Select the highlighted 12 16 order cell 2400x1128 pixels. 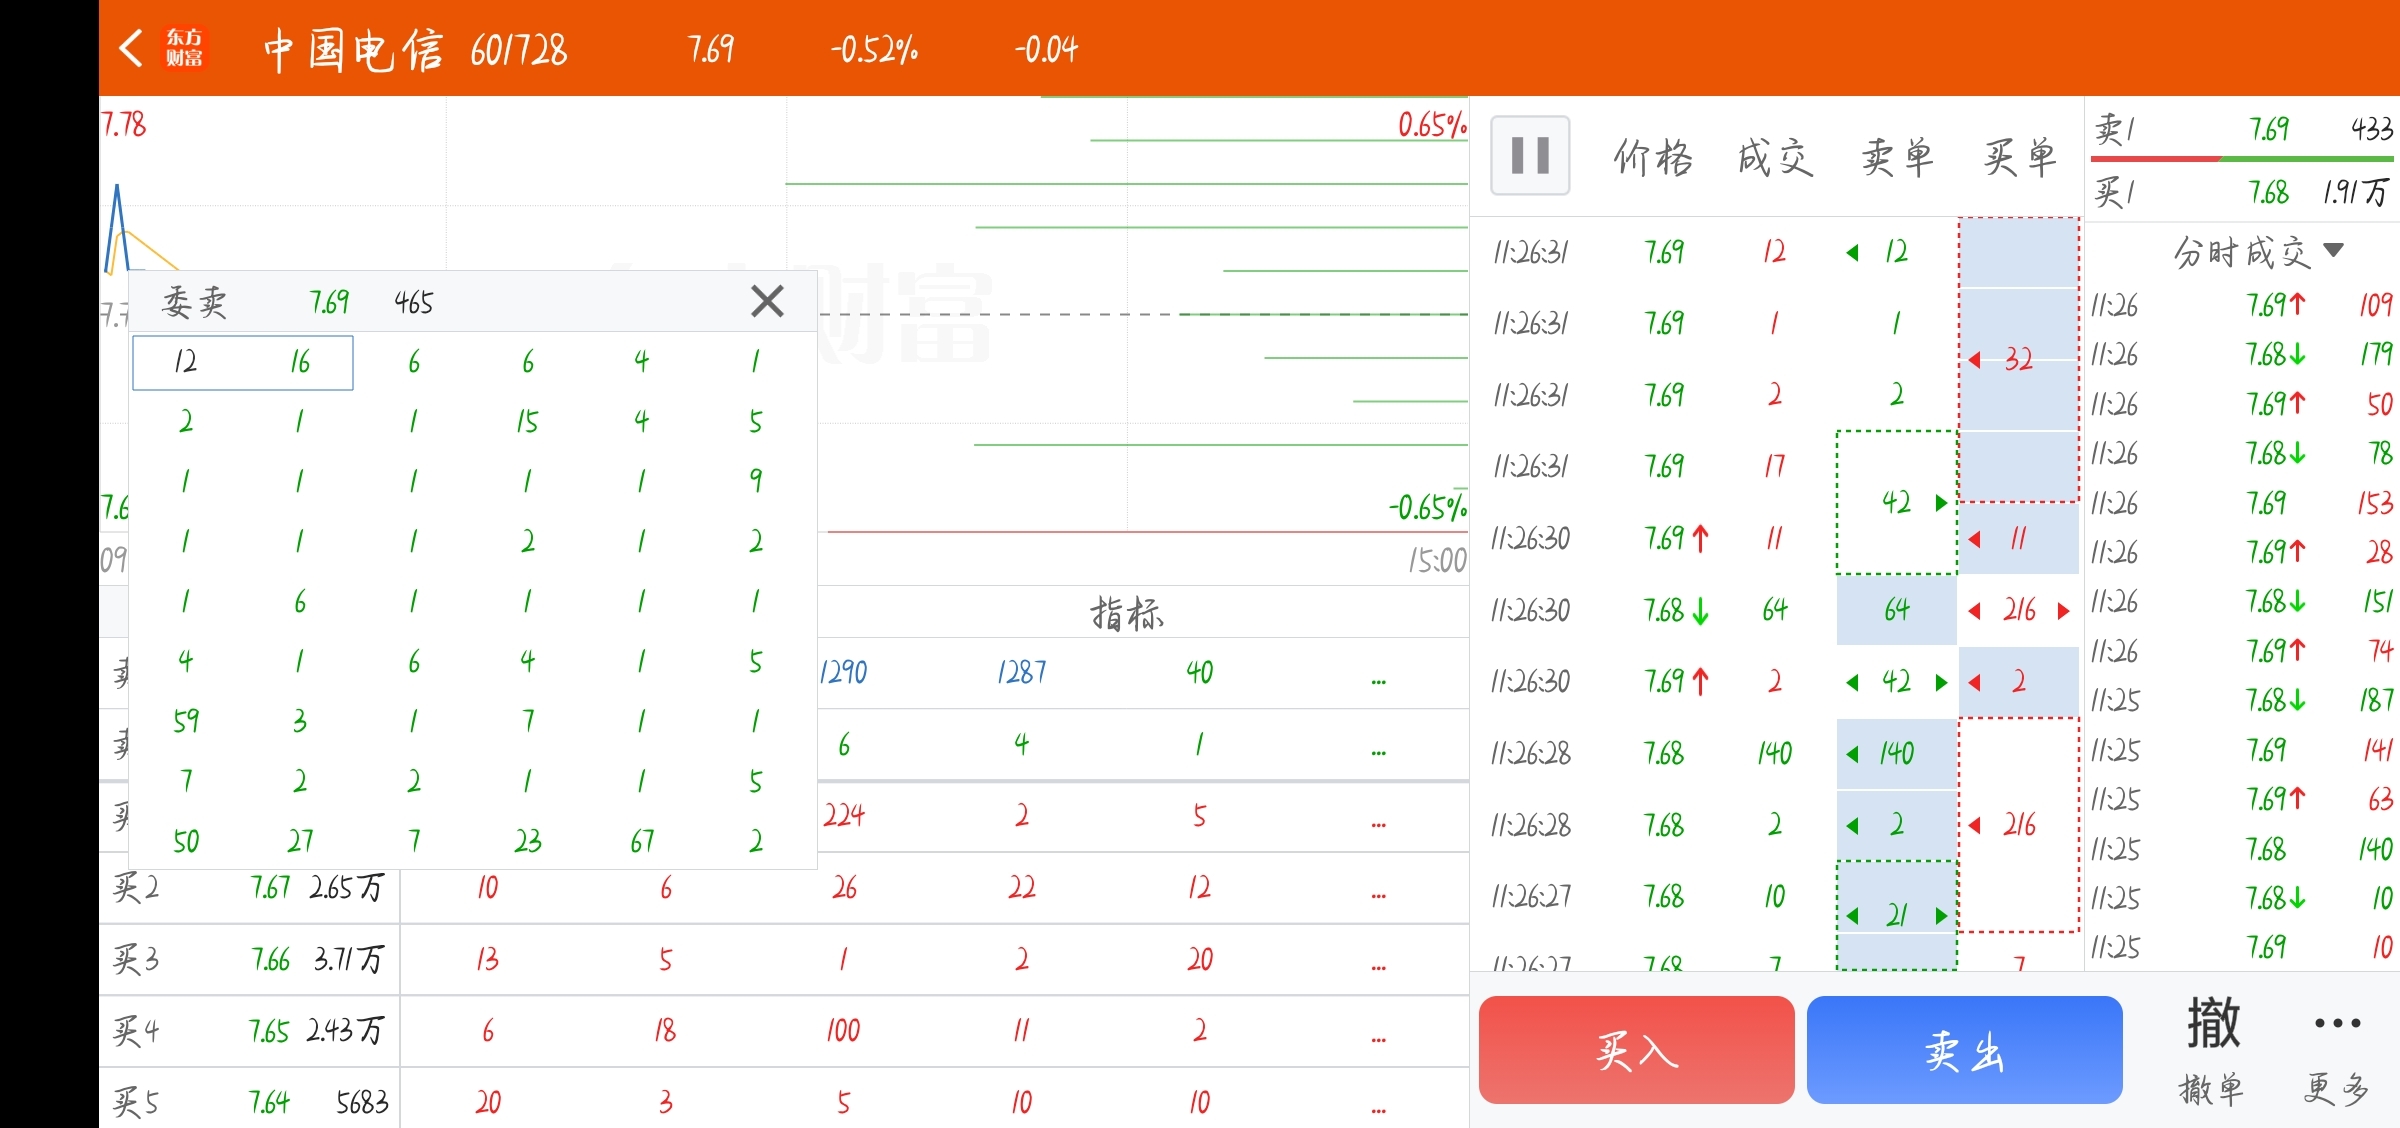[243, 362]
